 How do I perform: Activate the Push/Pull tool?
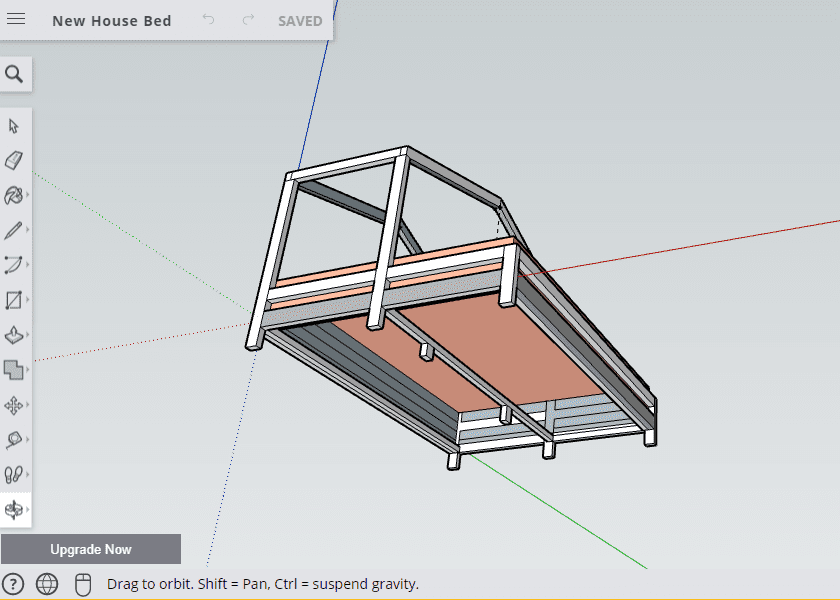pos(13,335)
